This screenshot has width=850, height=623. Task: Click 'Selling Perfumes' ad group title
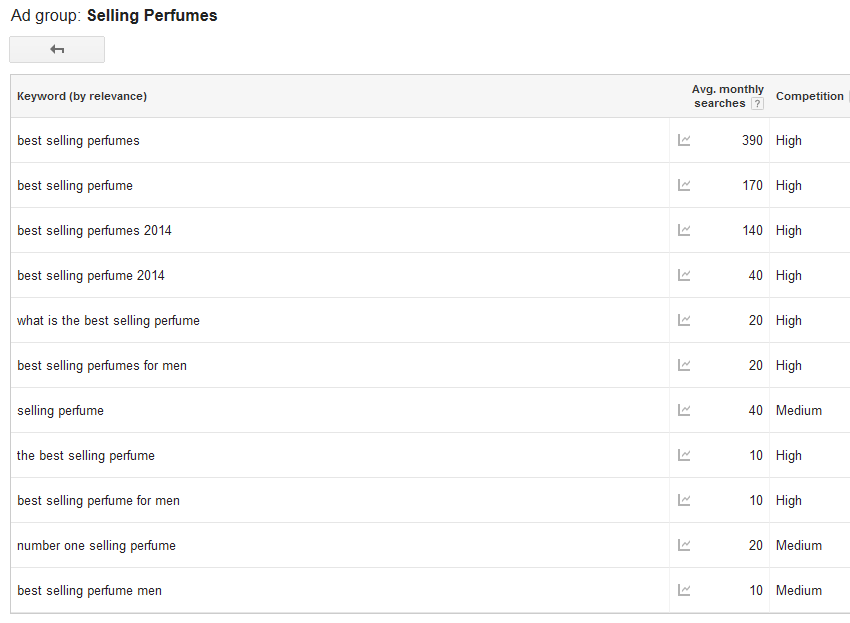pyautogui.click(x=152, y=16)
